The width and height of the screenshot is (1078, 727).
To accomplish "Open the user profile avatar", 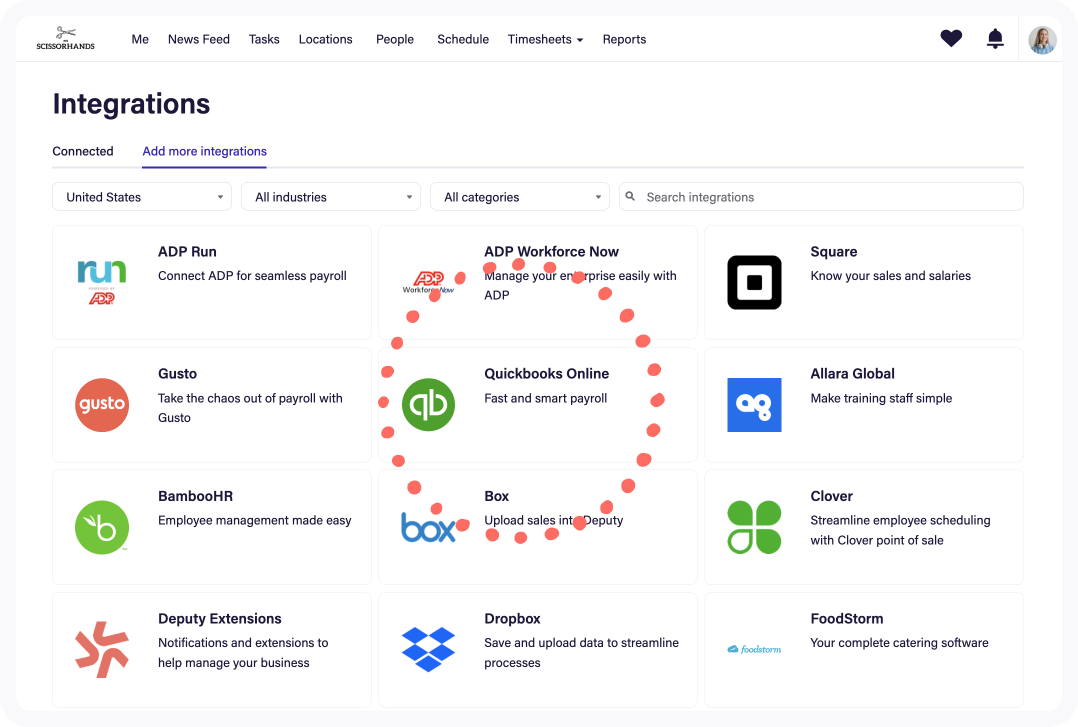I will point(1042,40).
